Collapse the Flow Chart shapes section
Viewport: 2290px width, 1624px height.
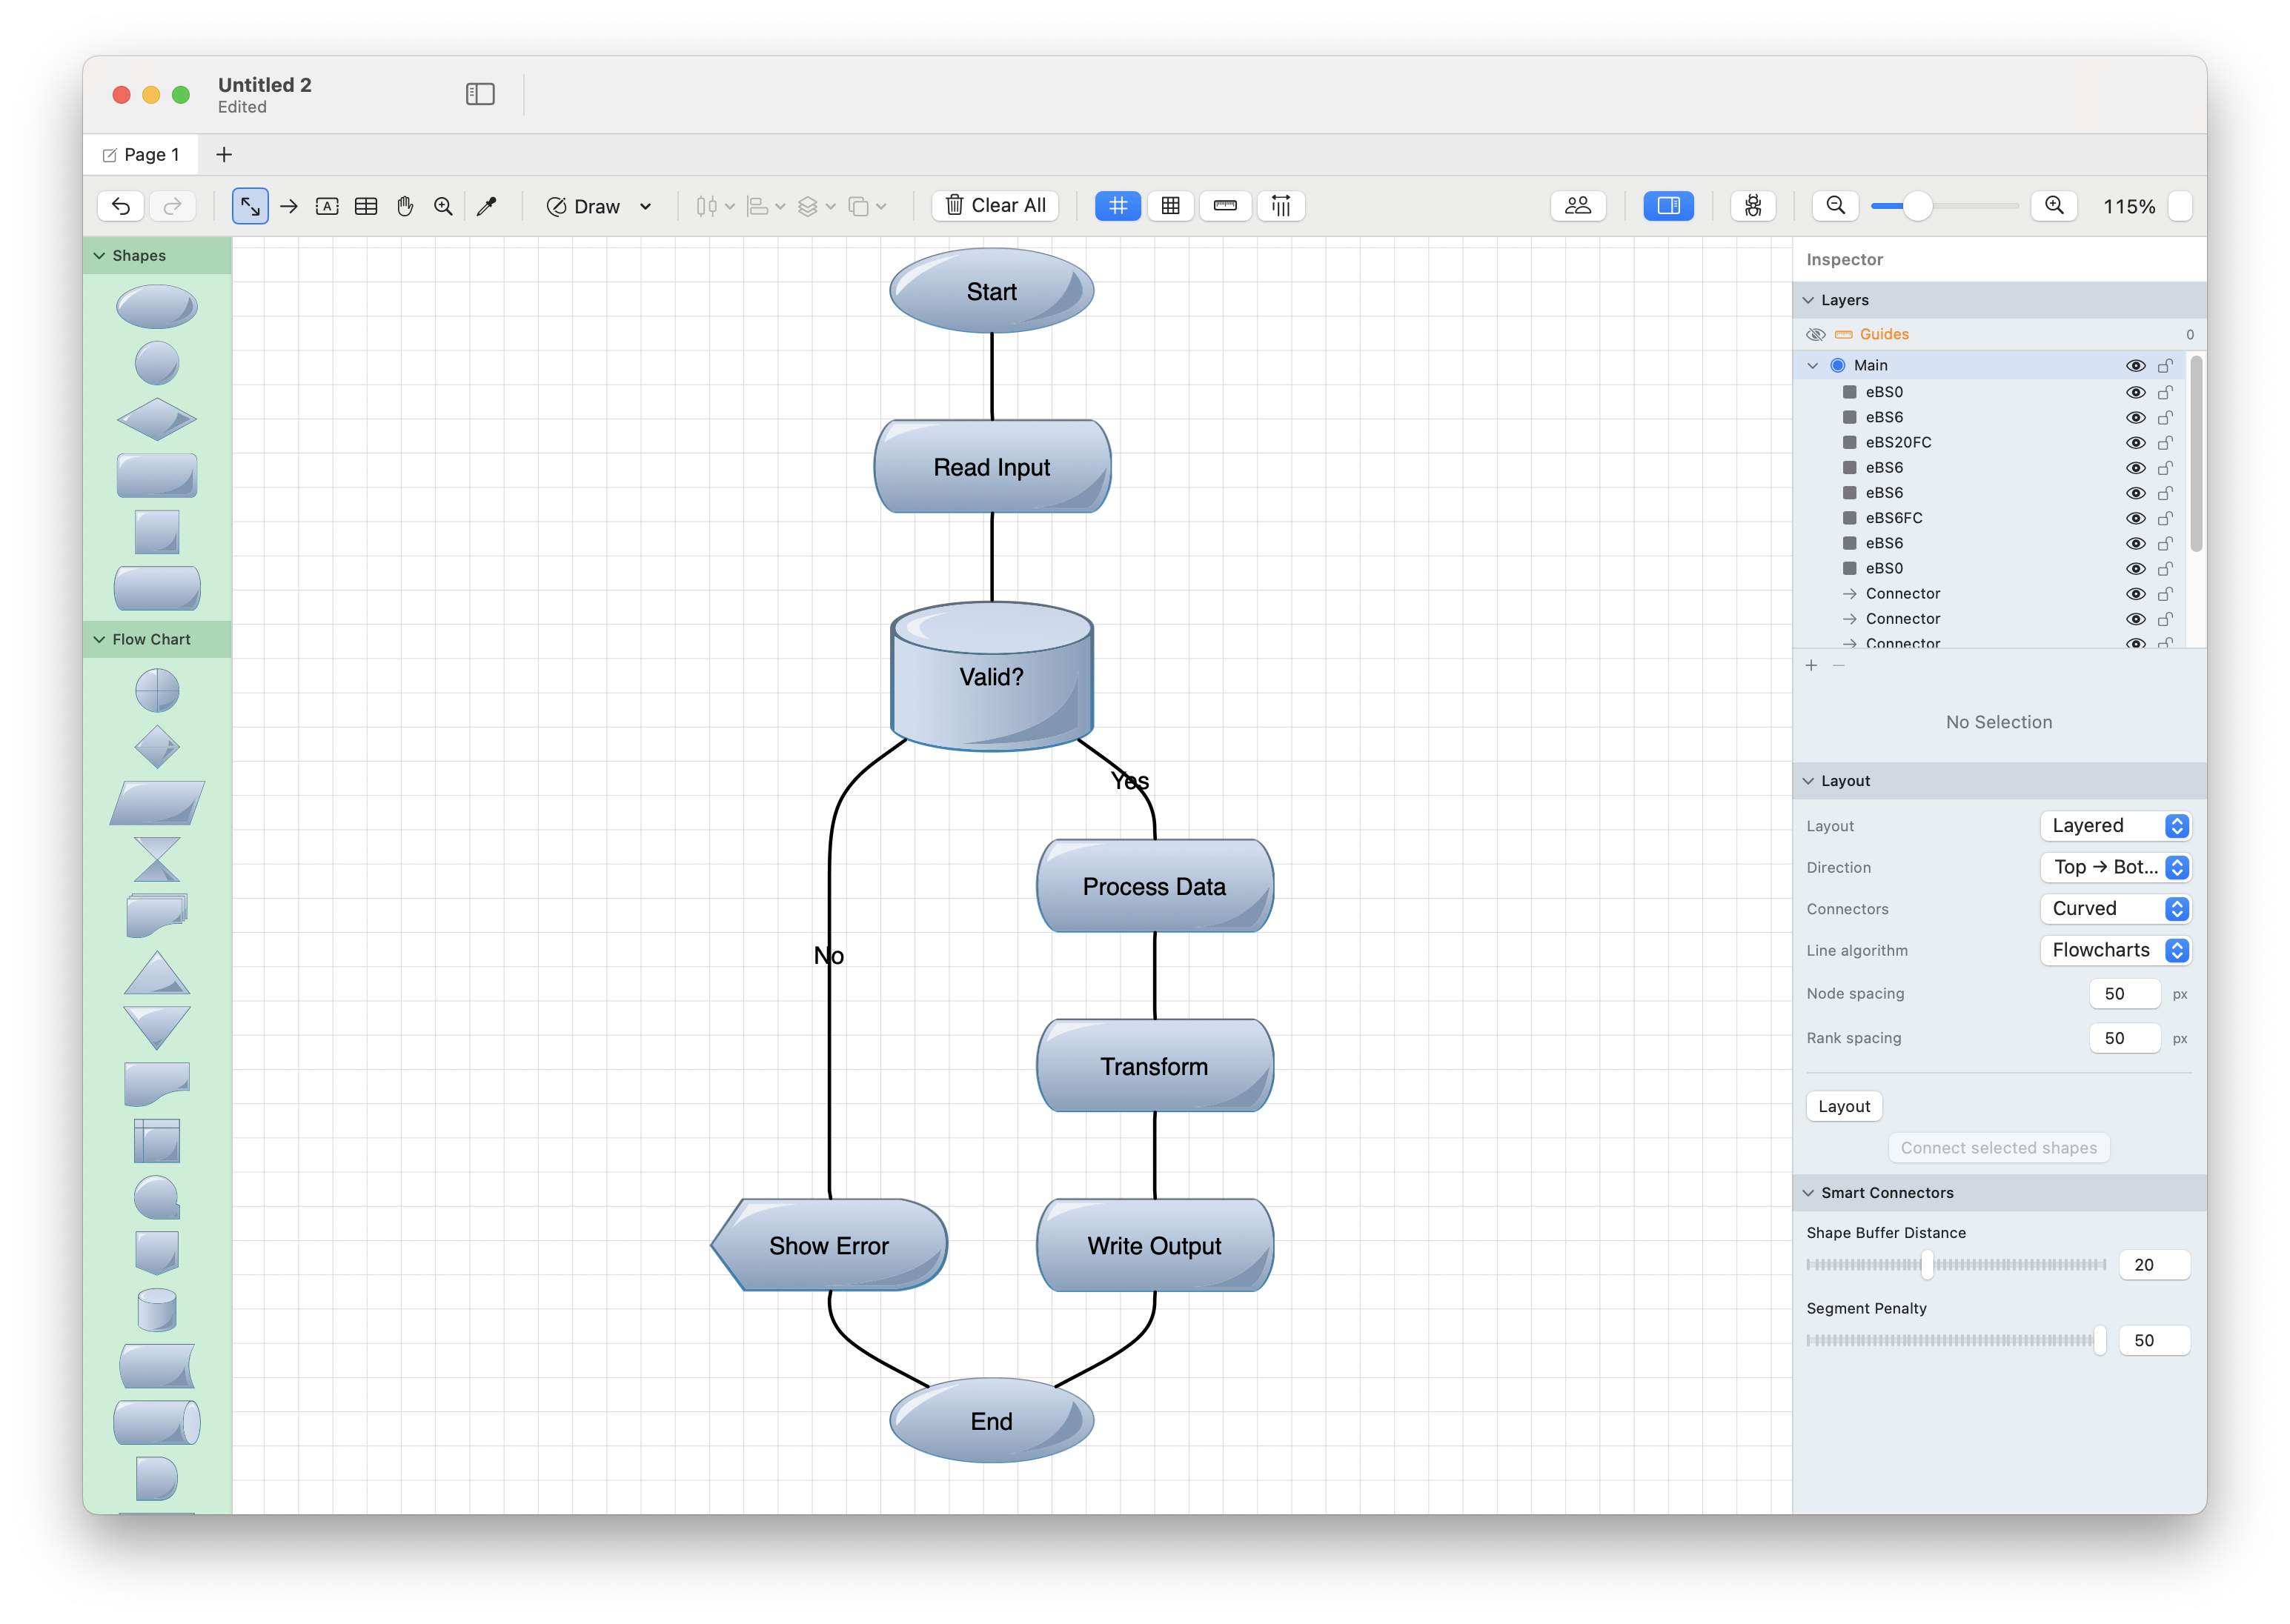point(99,640)
